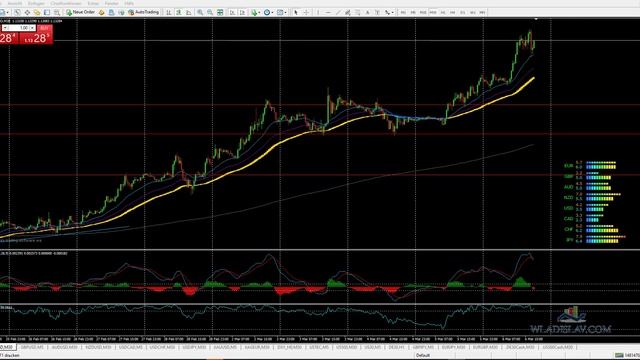Switch to the NZDUSD,M30 chart tab
The width and height of the screenshot is (640, 360).
pos(98,347)
